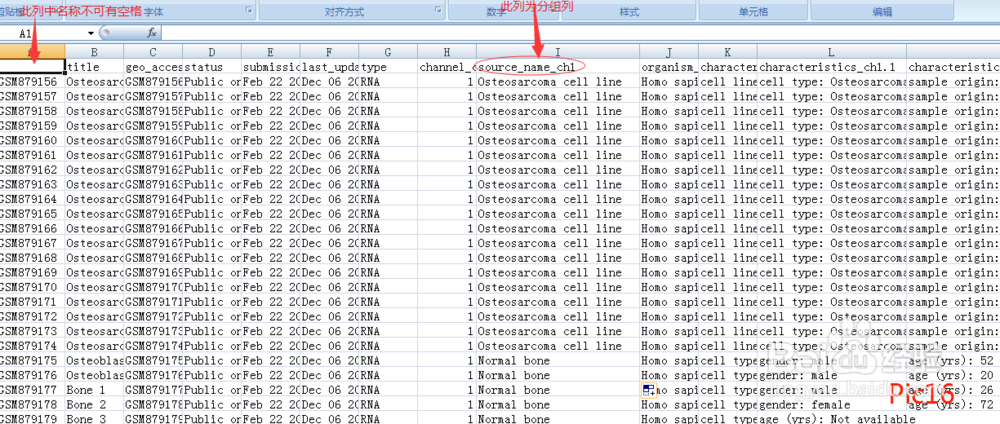Select column E header

pos(270,52)
